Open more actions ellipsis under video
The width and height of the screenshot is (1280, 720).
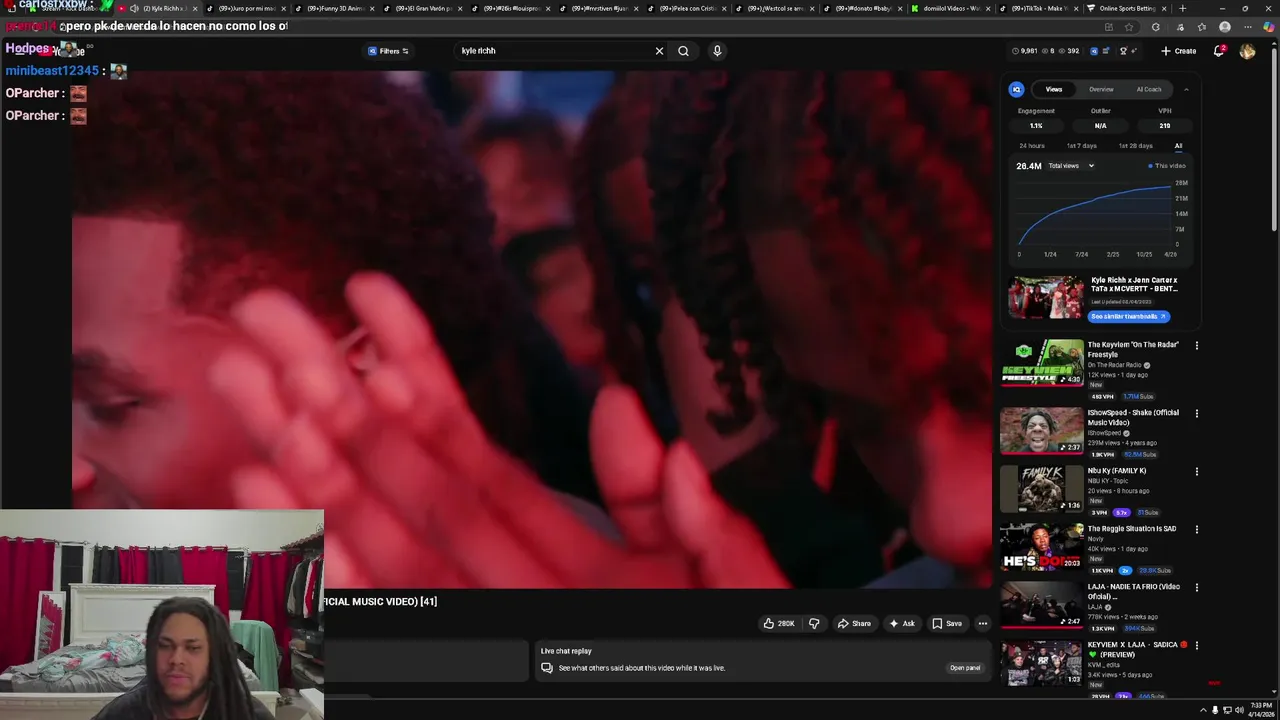pyautogui.click(x=982, y=623)
